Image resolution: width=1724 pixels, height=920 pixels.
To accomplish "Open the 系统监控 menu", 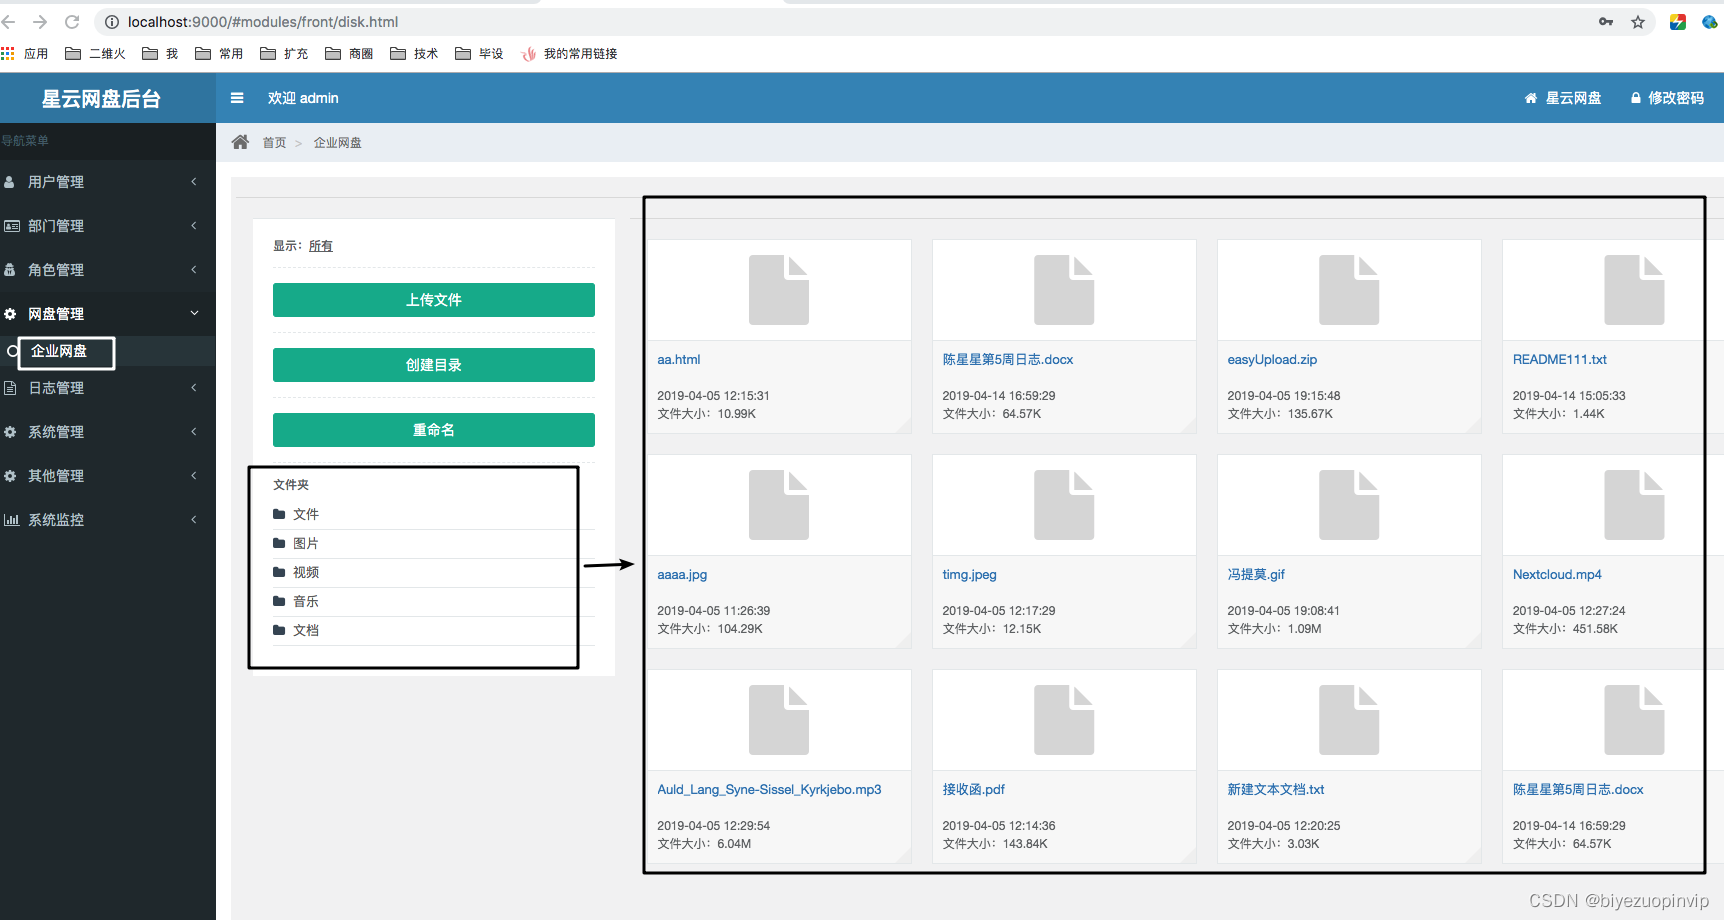I will click(x=108, y=520).
